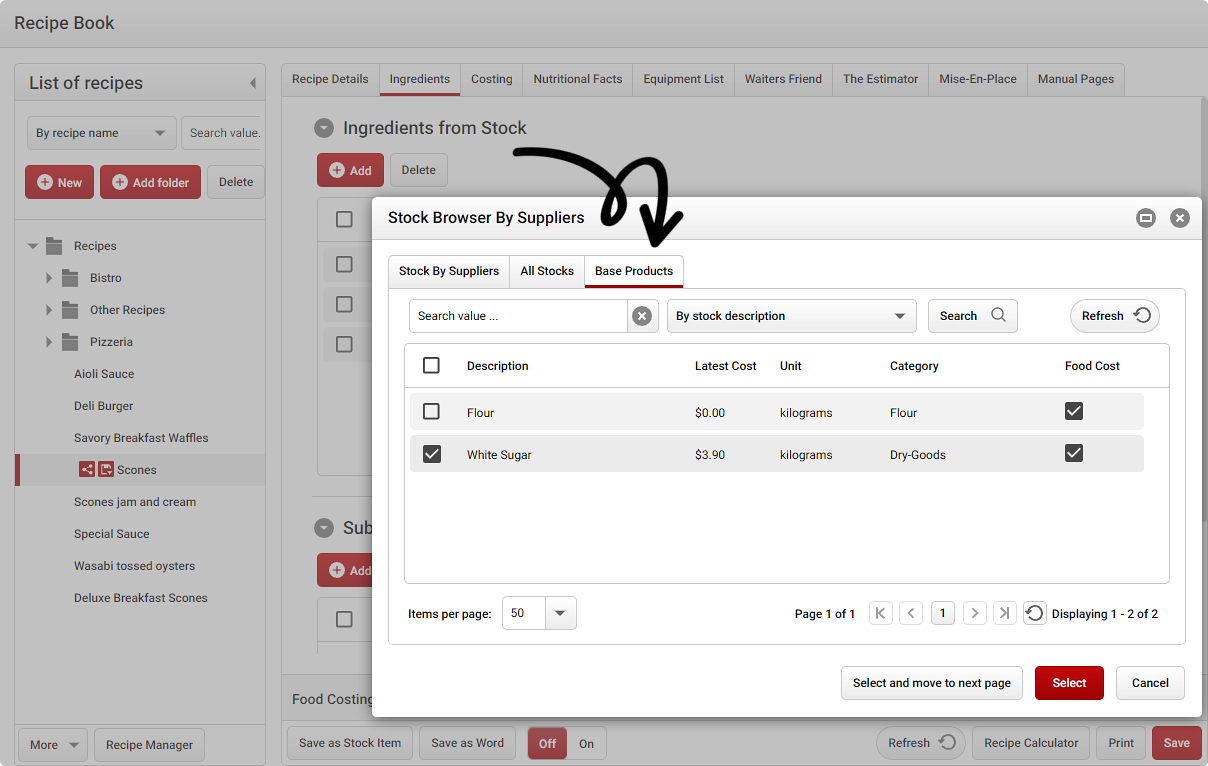Click the recipe list search value field

coord(223,133)
